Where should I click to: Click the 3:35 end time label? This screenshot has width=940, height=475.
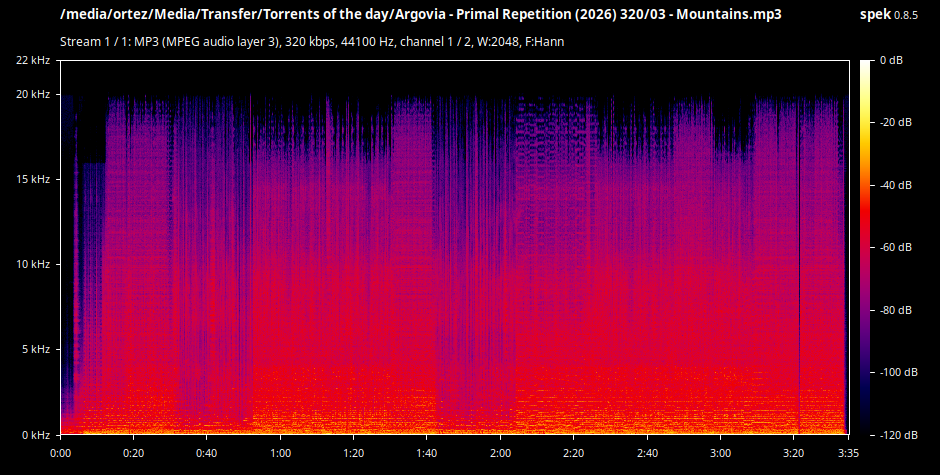click(848, 453)
